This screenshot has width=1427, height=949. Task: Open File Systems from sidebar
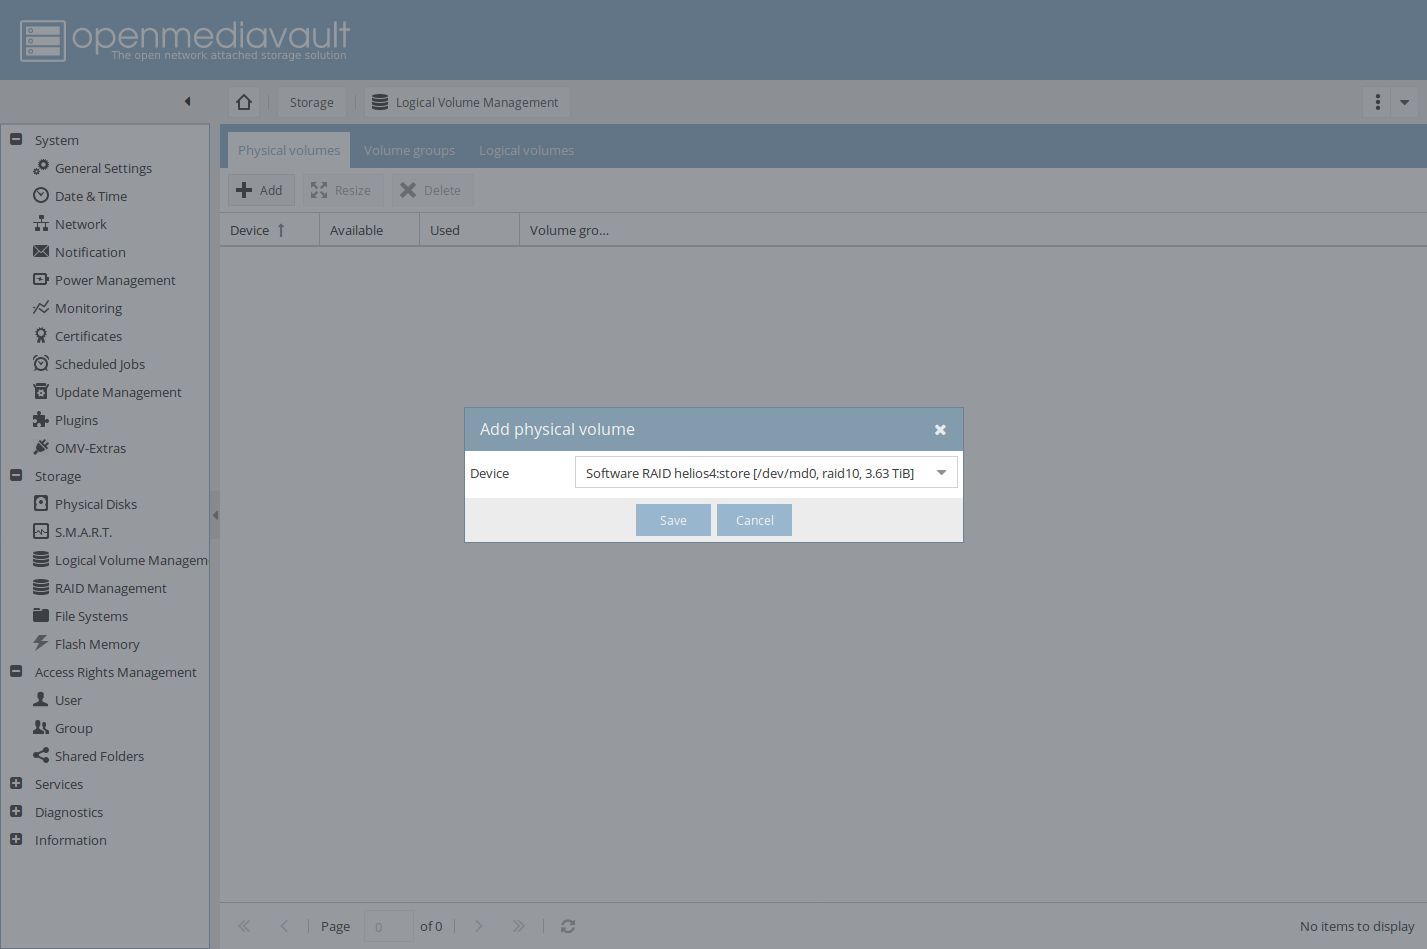[91, 616]
